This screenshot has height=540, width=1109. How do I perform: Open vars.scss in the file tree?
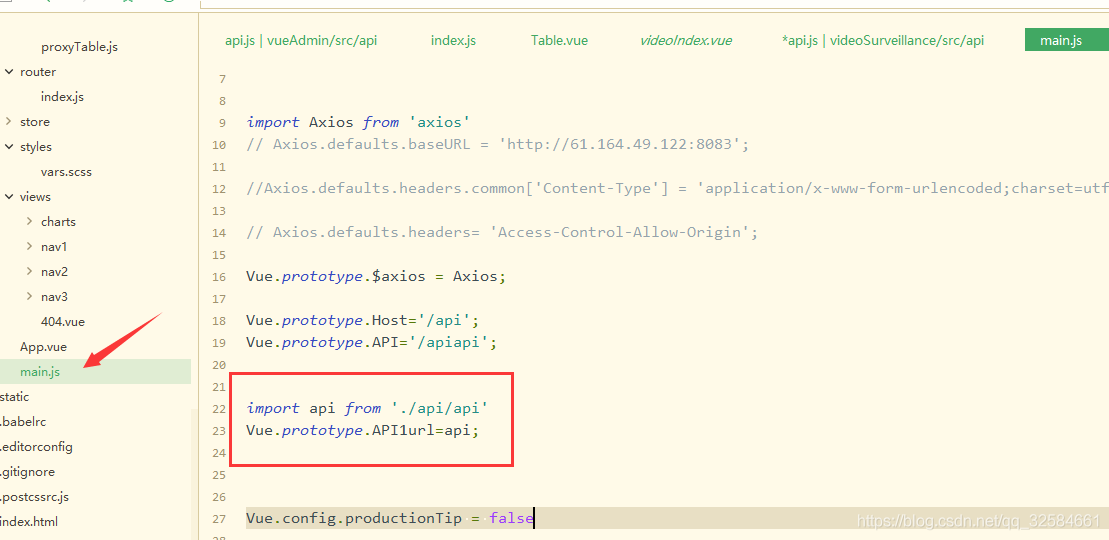tap(66, 172)
